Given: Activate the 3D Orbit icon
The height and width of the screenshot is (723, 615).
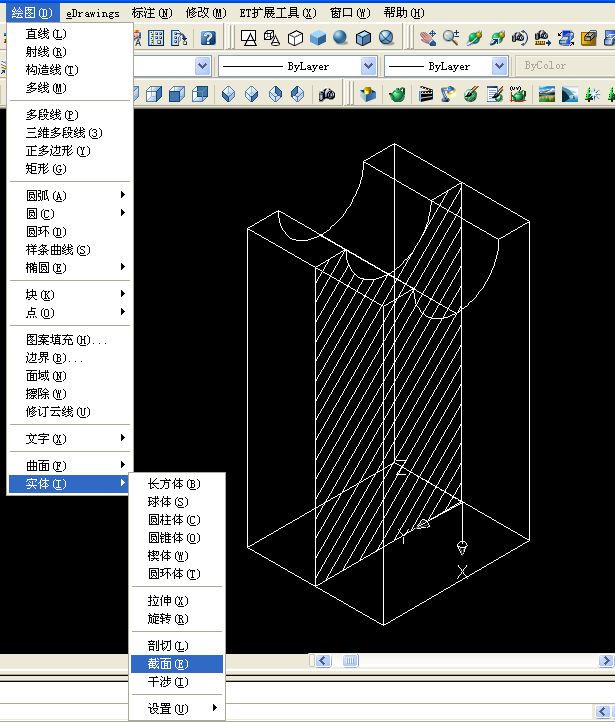Looking at the screenshot, I should point(474,38).
